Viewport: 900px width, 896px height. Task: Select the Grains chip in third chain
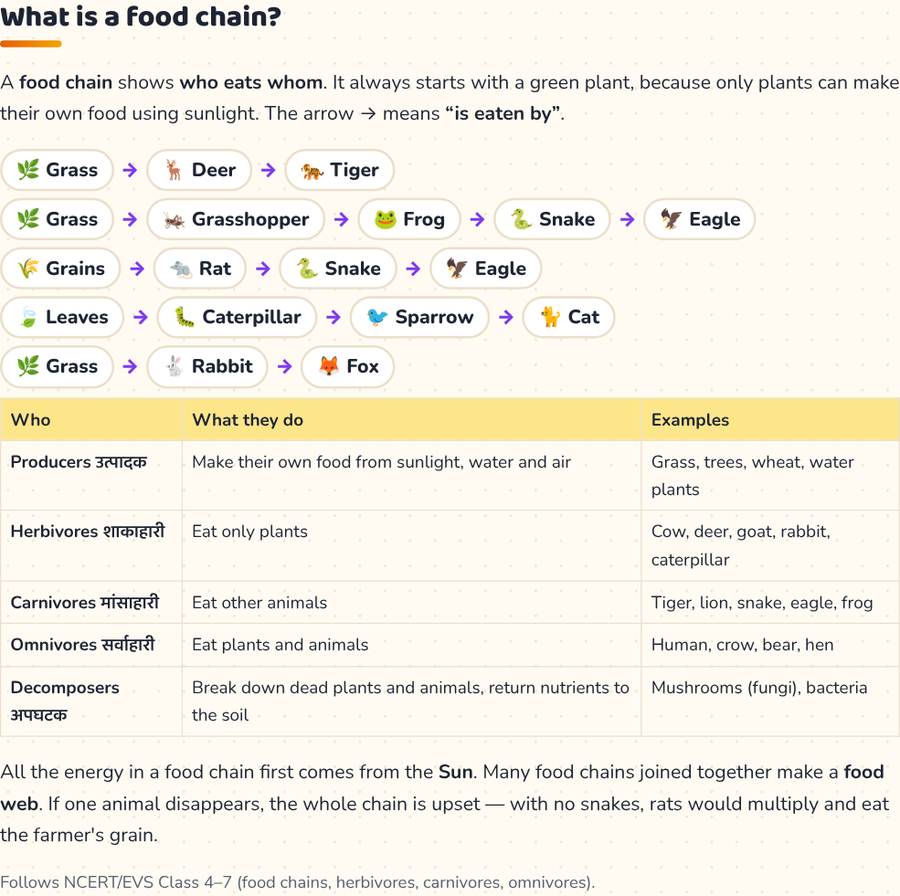(x=60, y=268)
